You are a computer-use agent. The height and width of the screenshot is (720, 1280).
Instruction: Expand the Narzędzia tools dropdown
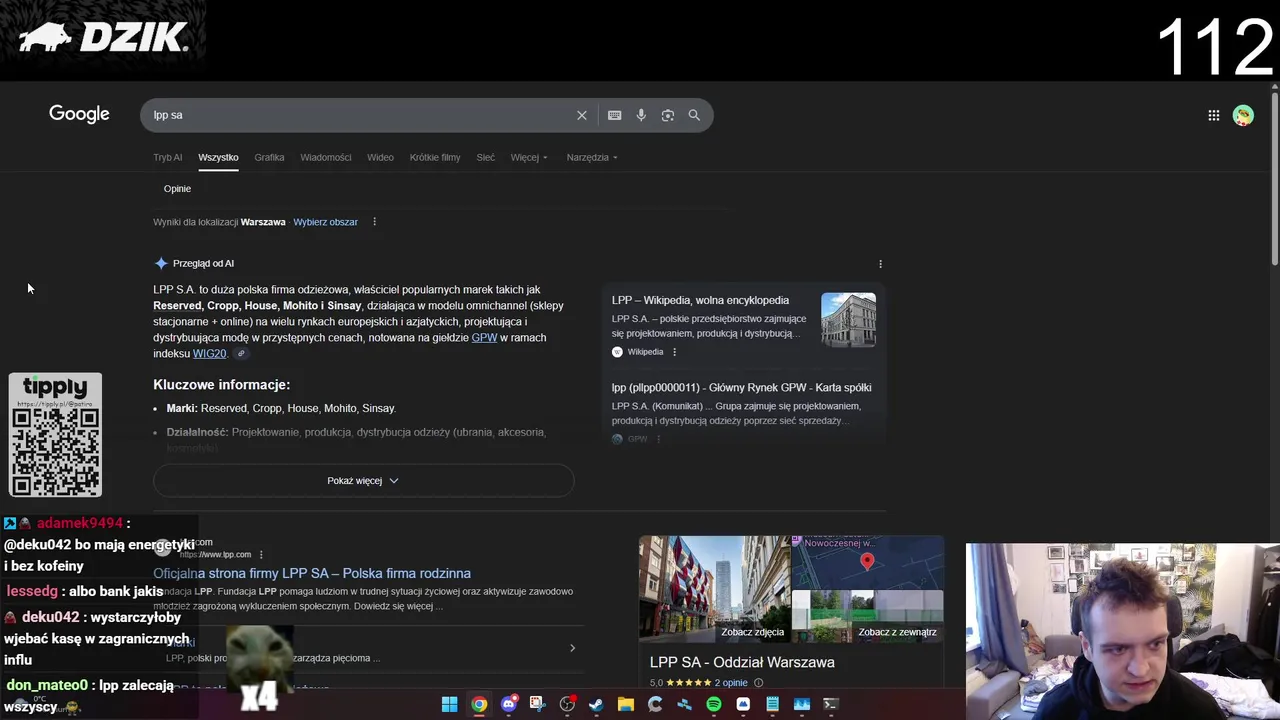tap(592, 157)
